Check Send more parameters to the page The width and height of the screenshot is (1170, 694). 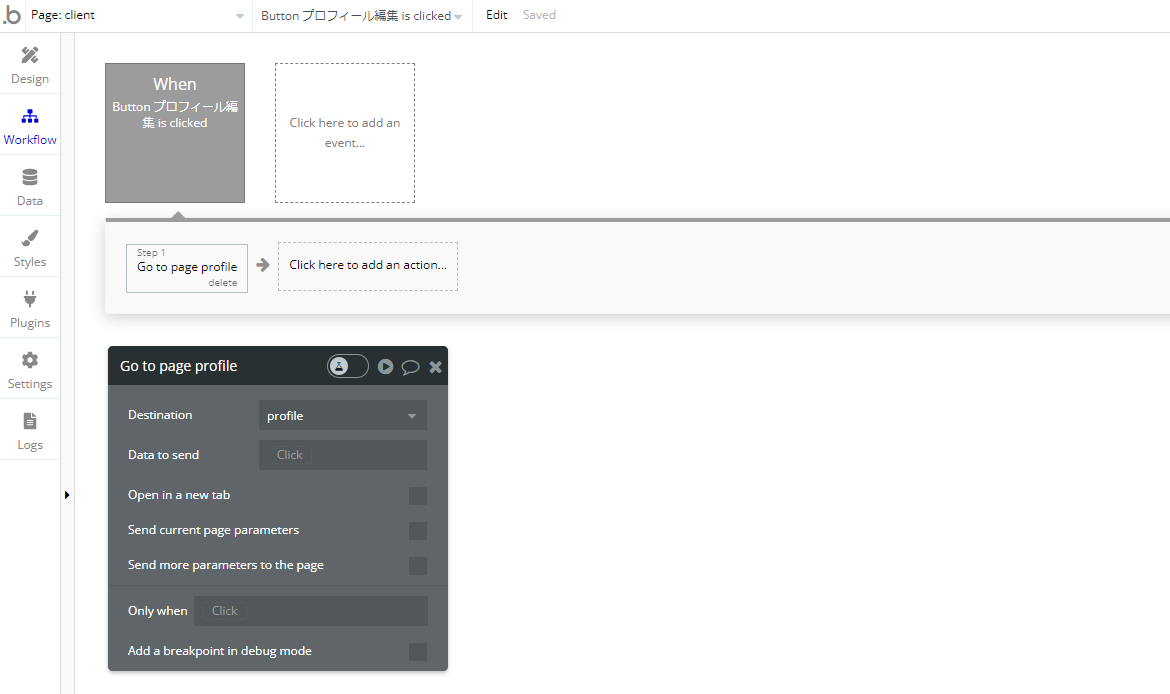coord(418,566)
